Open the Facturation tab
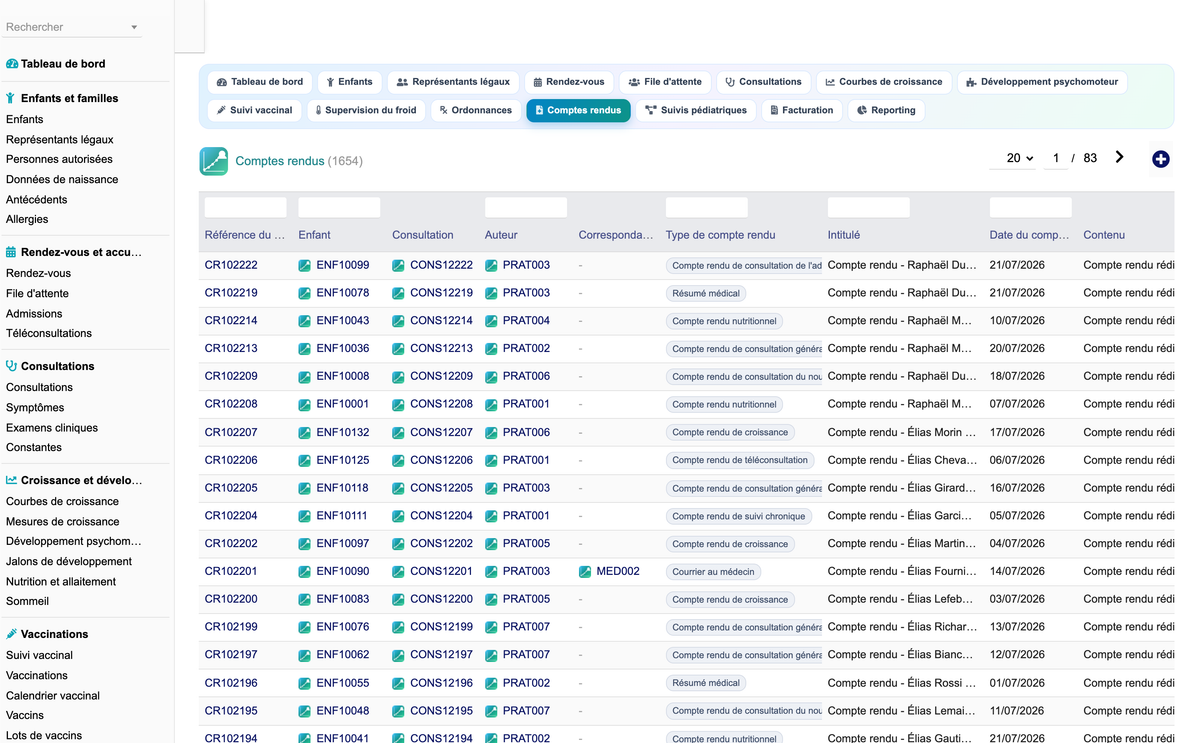 [802, 110]
